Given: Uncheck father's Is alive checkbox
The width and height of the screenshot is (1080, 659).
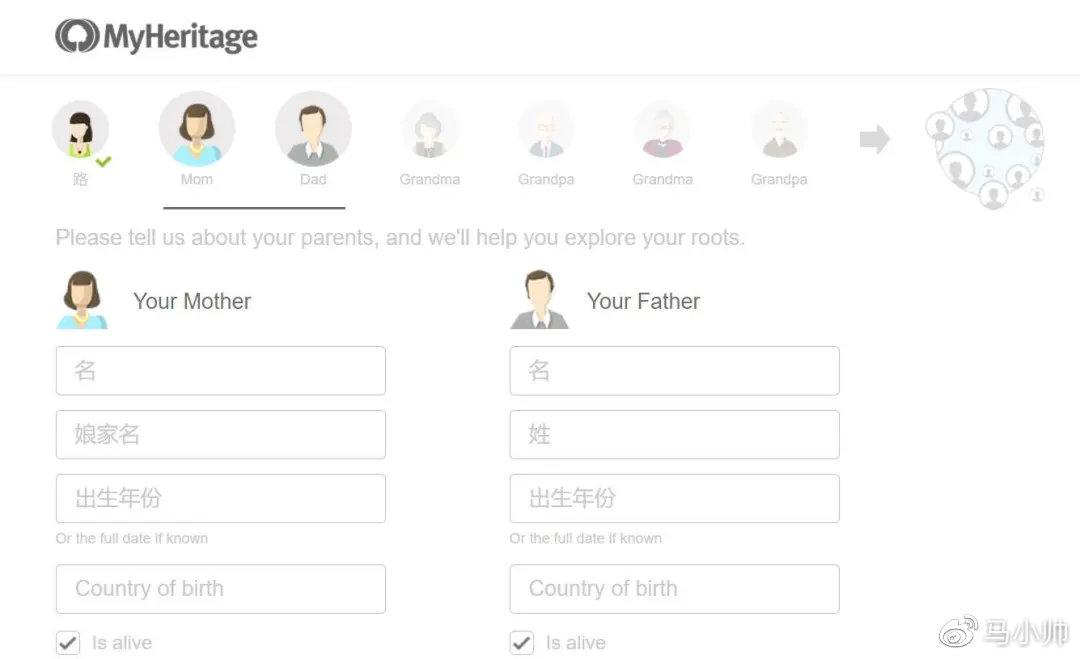Looking at the screenshot, I should 522,642.
